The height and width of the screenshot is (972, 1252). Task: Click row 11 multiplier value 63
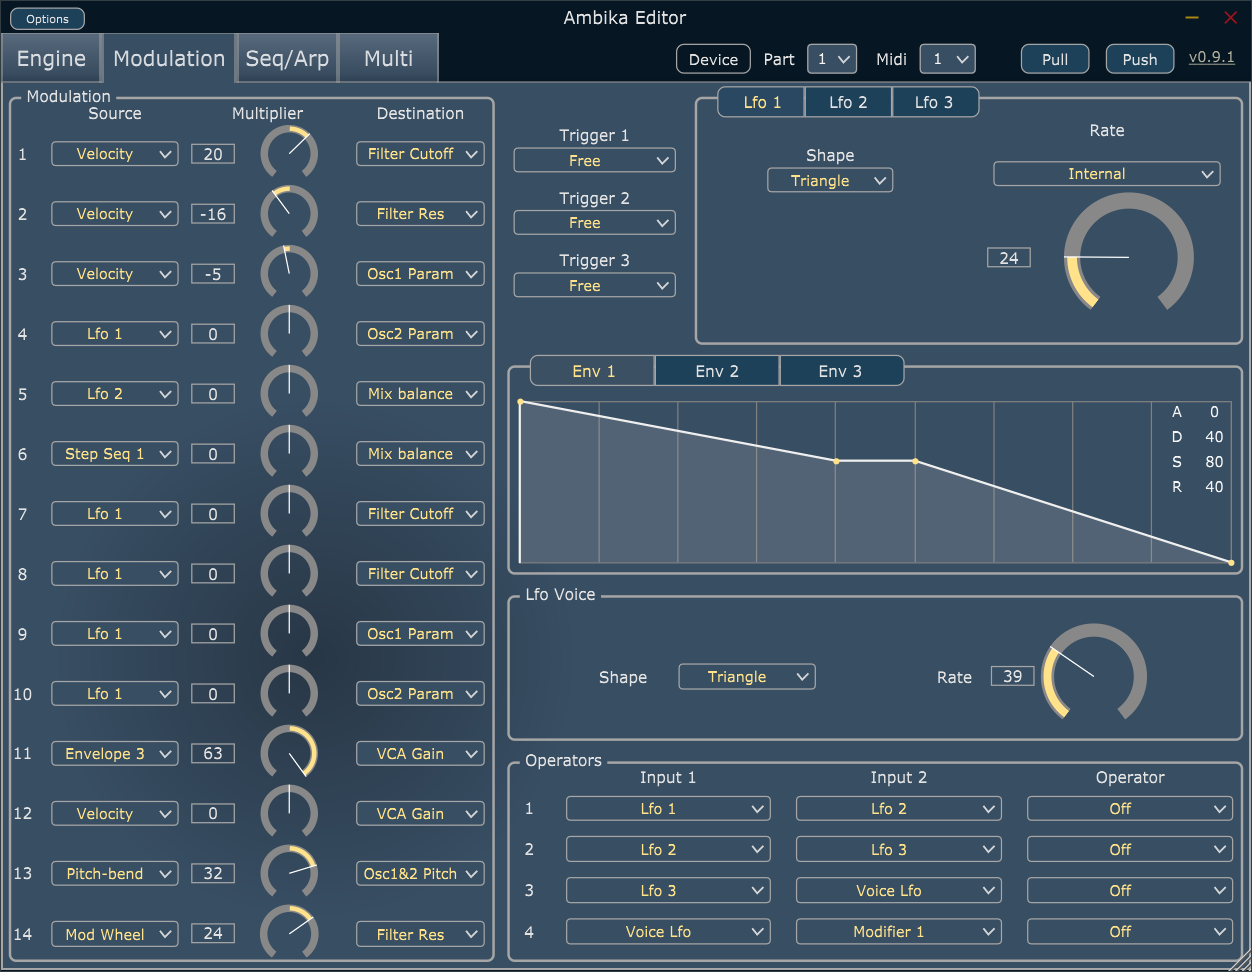[213, 754]
